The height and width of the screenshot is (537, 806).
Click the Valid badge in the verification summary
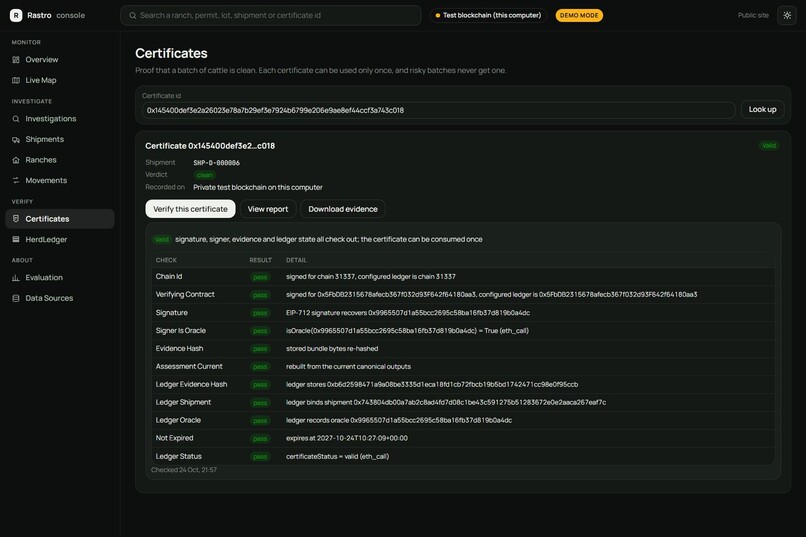(x=161, y=239)
